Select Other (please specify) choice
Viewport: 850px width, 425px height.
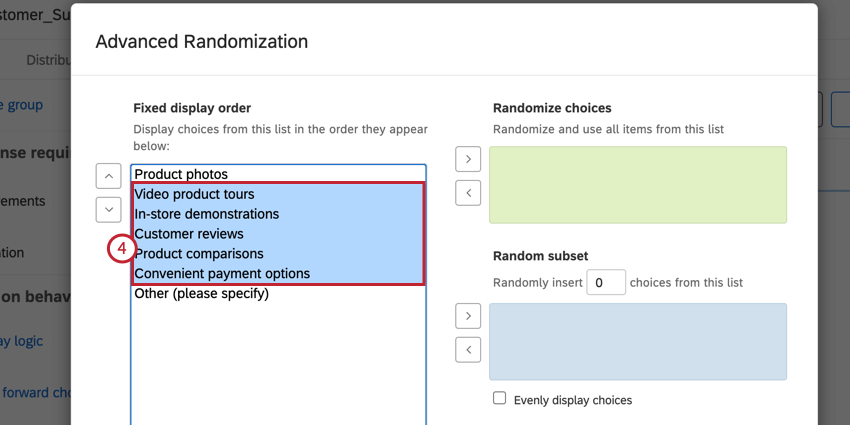pyautogui.click(x=201, y=294)
